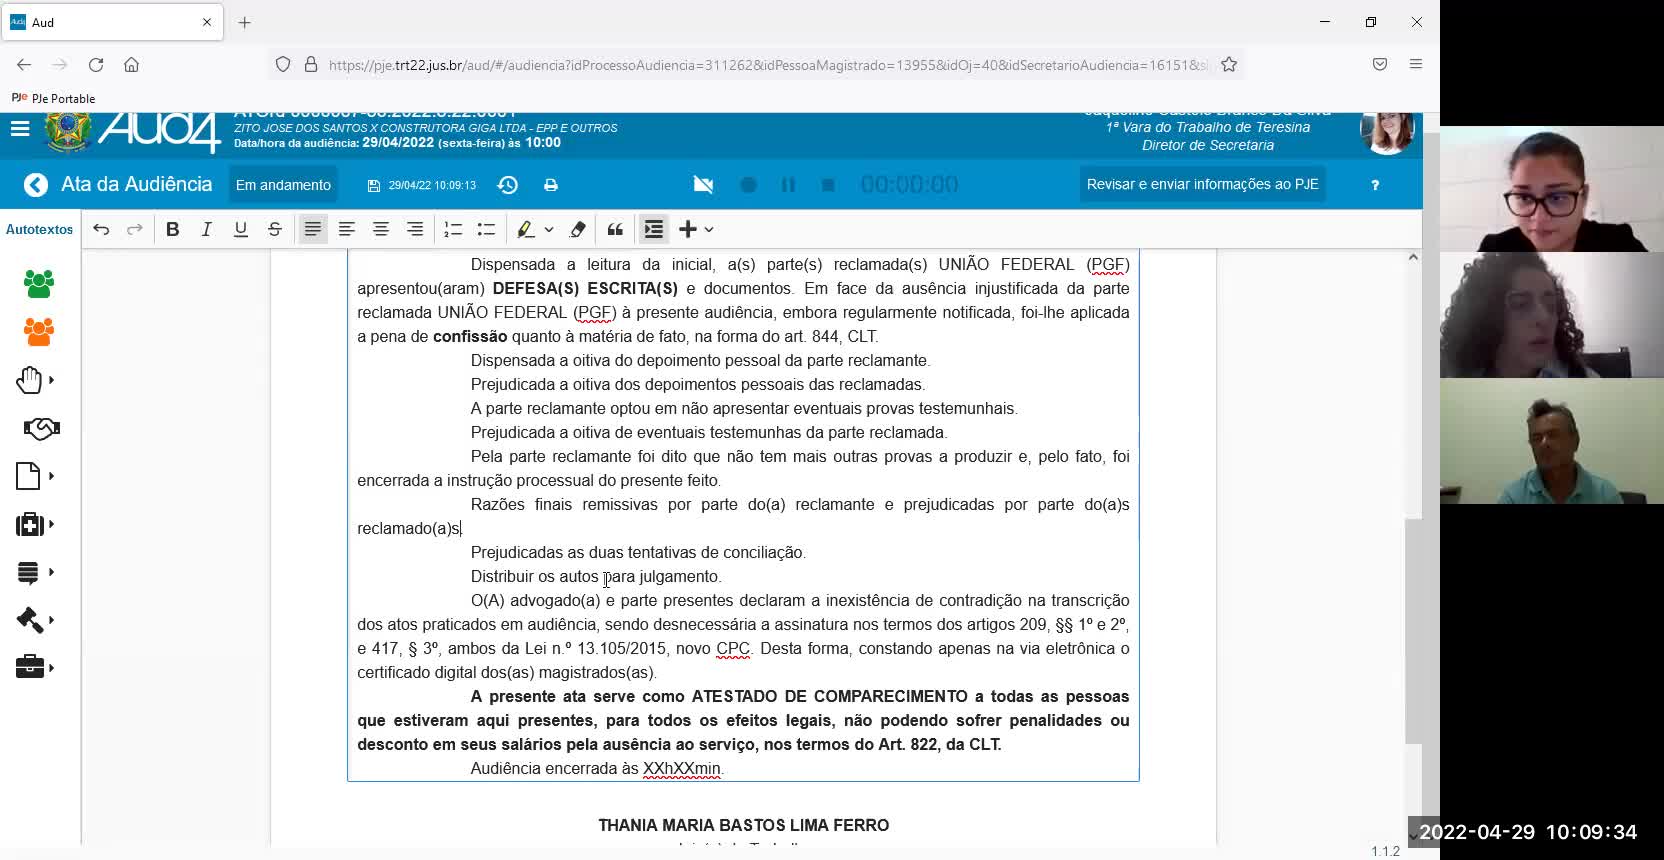The width and height of the screenshot is (1664, 860).
Task: Click the editor vertical scrollbar up arrow
Action: (1413, 257)
